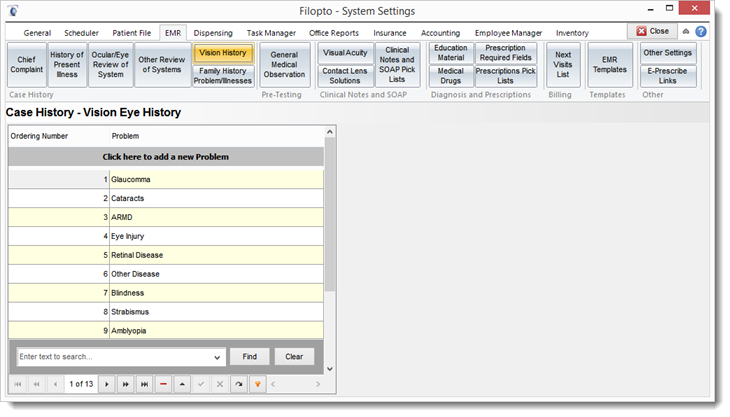This screenshot has width=730, height=417.
Task: Select the Strabismus row
Action: click(166, 312)
